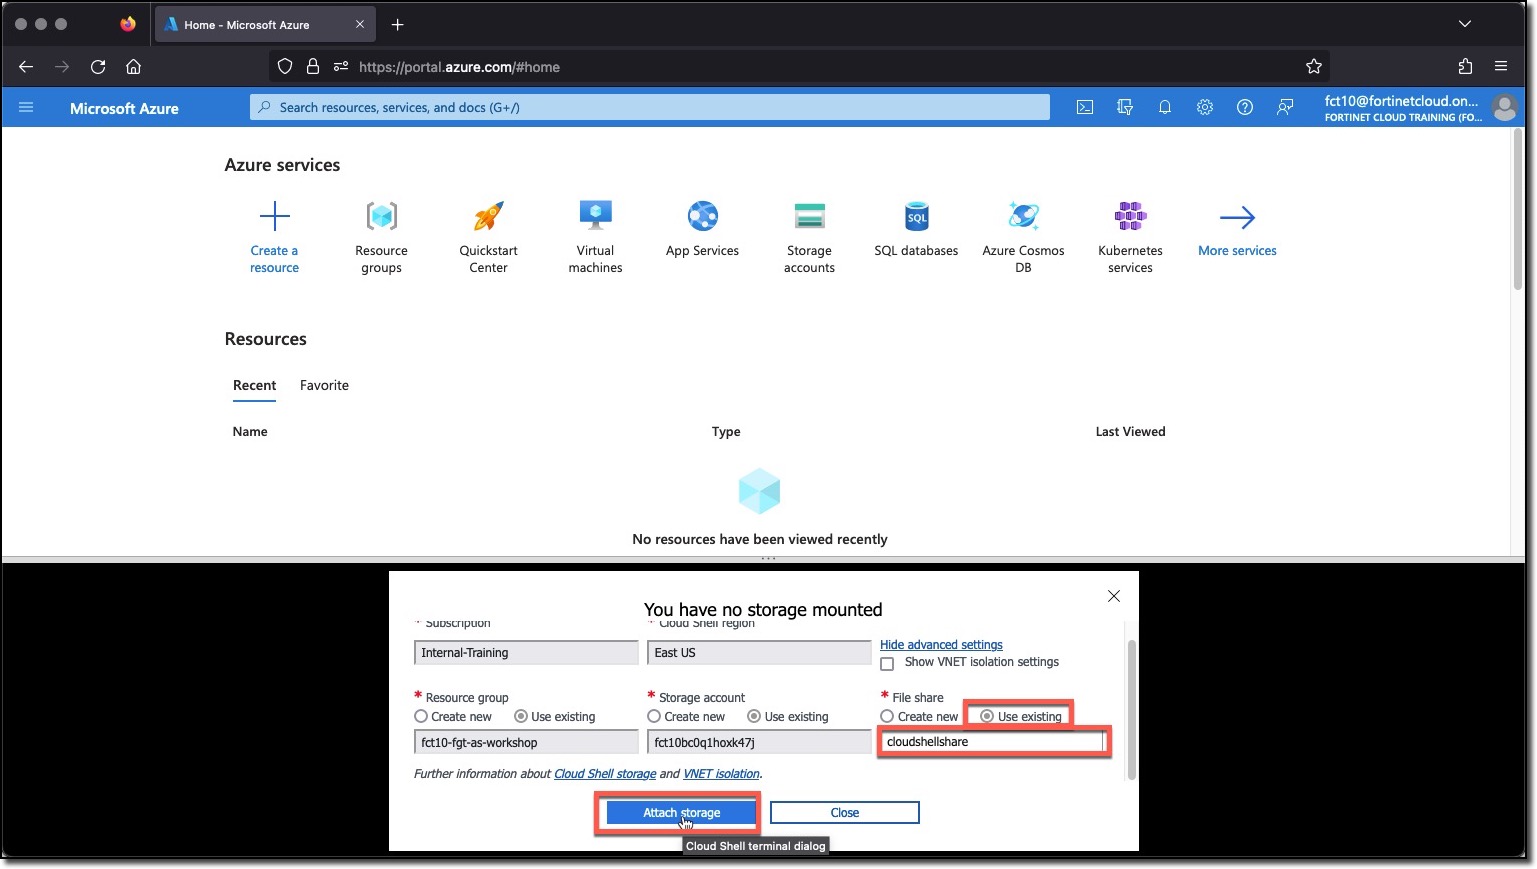Screen dimensions: 1537x869
Task: Open Kubernetes services icon
Action: click(x=1130, y=216)
